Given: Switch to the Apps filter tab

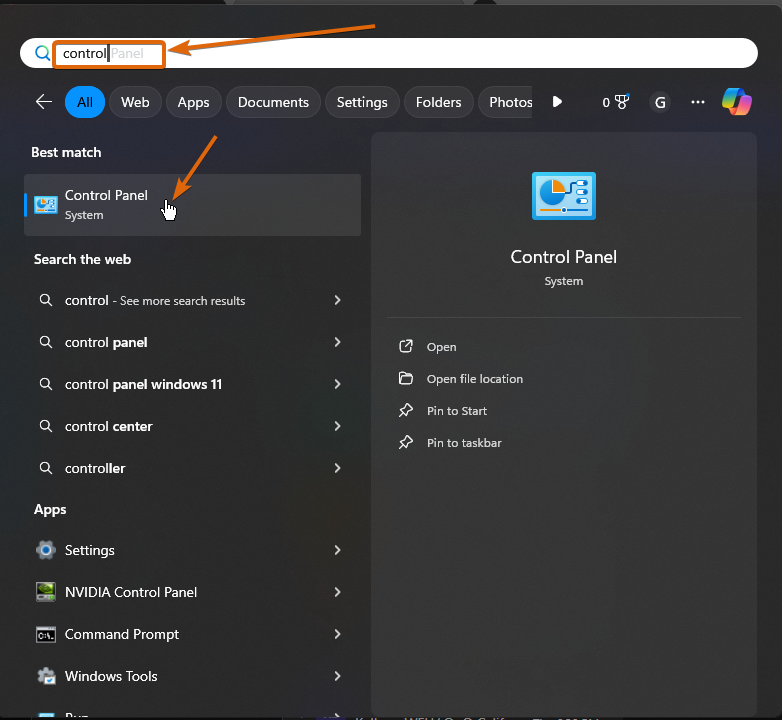Looking at the screenshot, I should (194, 102).
